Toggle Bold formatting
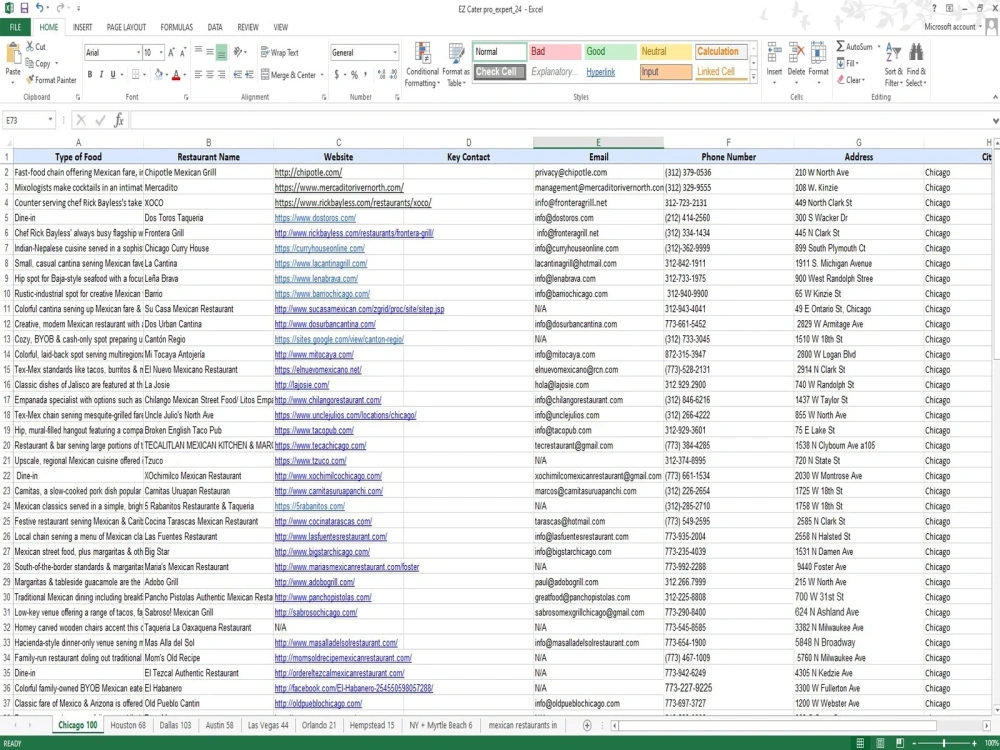The width and height of the screenshot is (1000, 750). pos(90,75)
